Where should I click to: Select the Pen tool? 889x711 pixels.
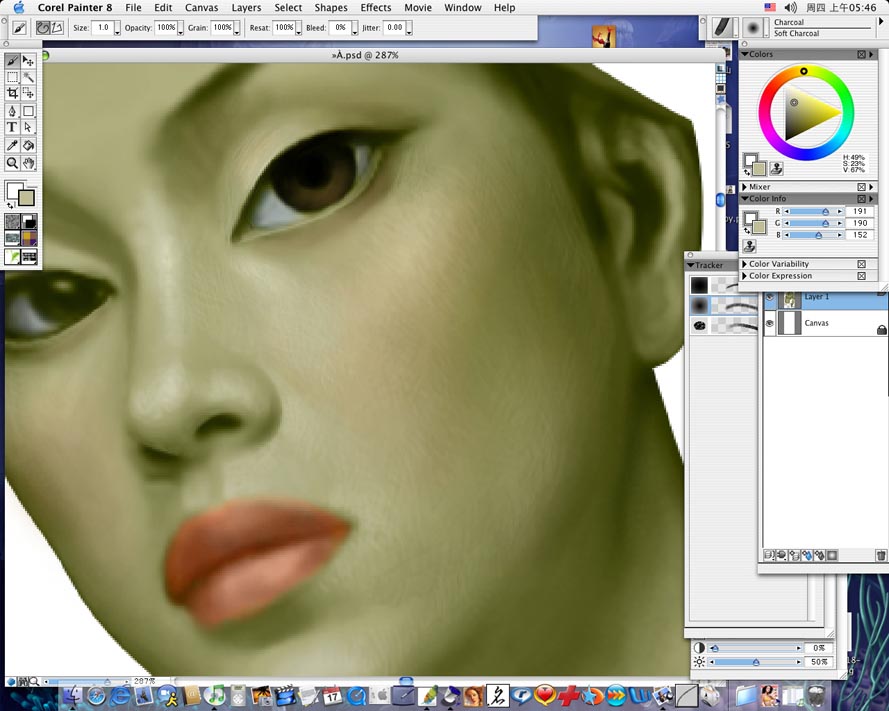coord(12,111)
